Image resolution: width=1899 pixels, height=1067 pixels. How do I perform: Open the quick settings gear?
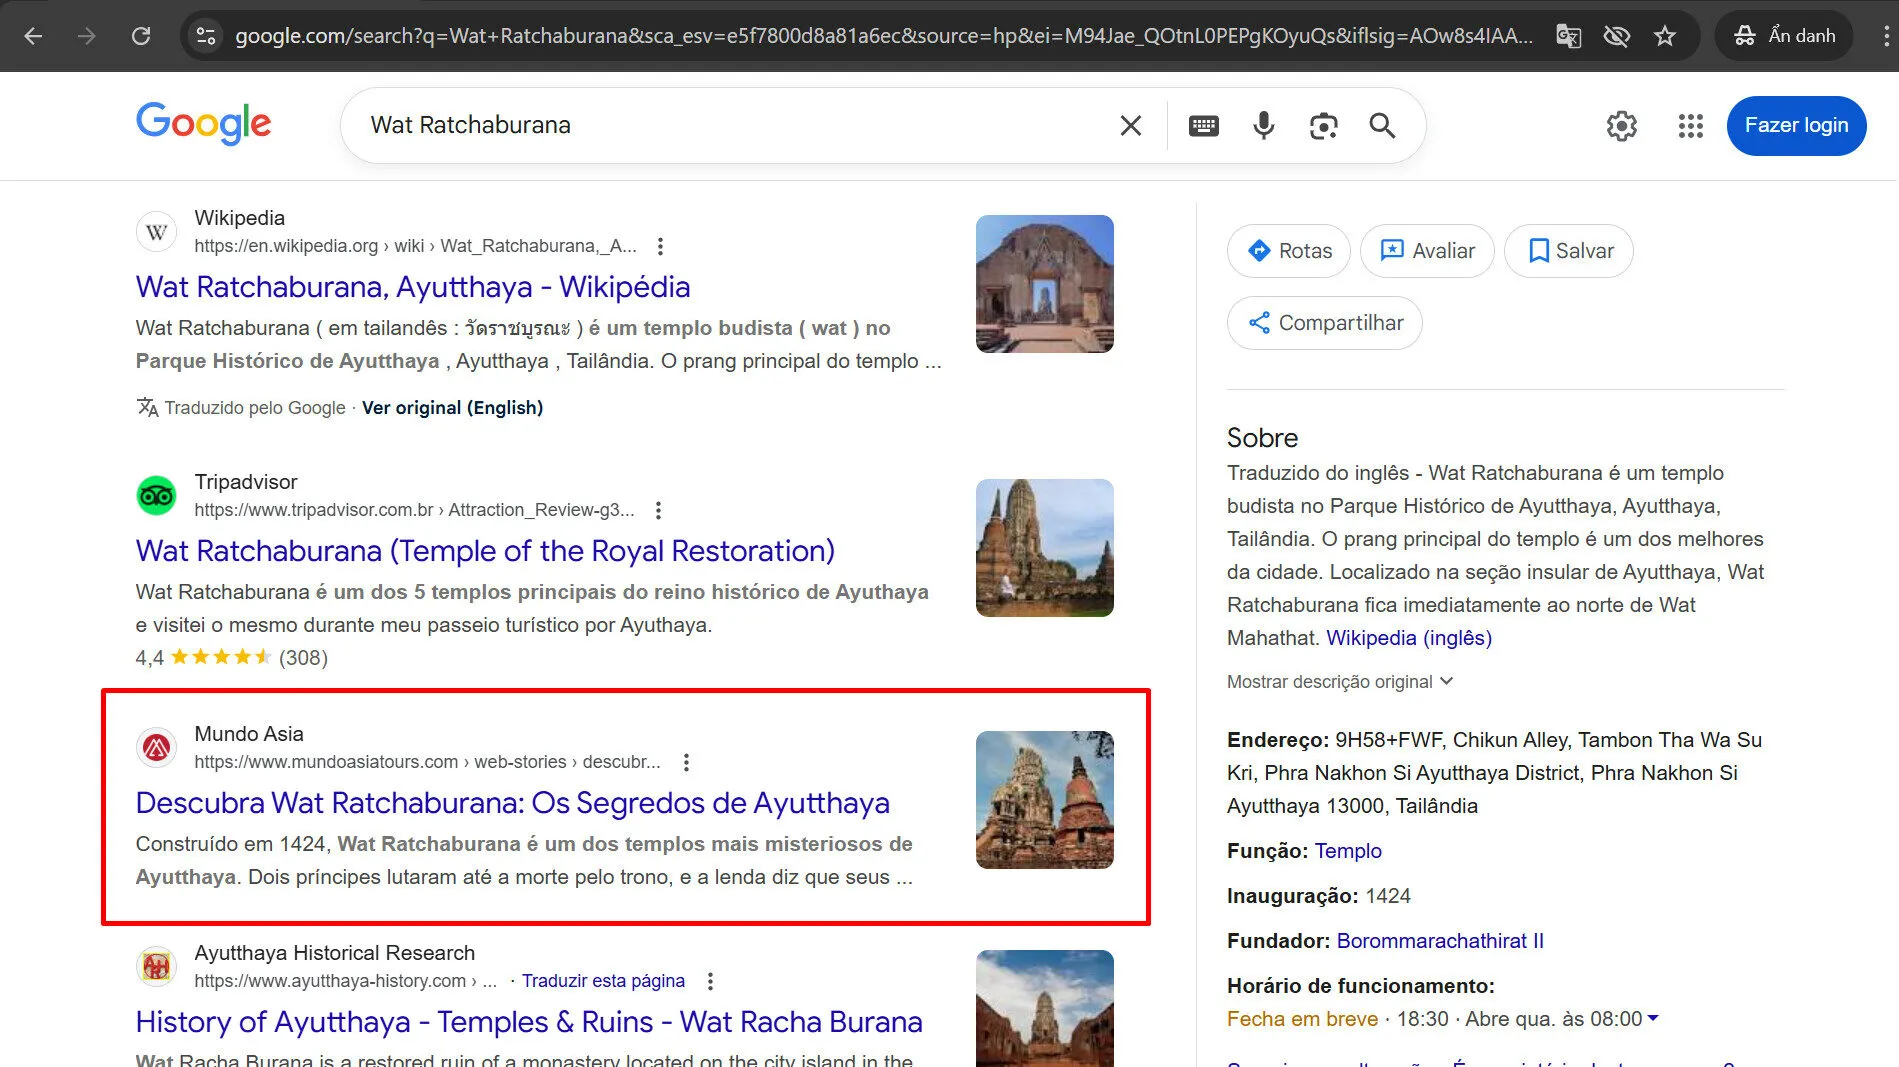tap(1621, 126)
